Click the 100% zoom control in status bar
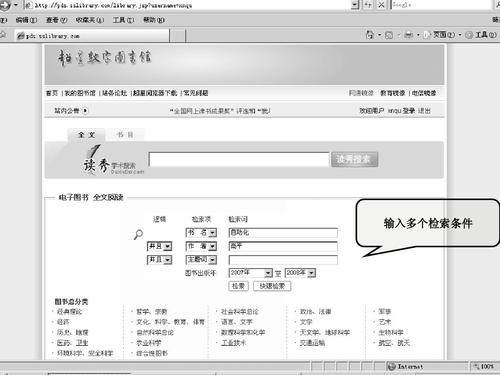This screenshot has width=500, height=375. pos(484,366)
